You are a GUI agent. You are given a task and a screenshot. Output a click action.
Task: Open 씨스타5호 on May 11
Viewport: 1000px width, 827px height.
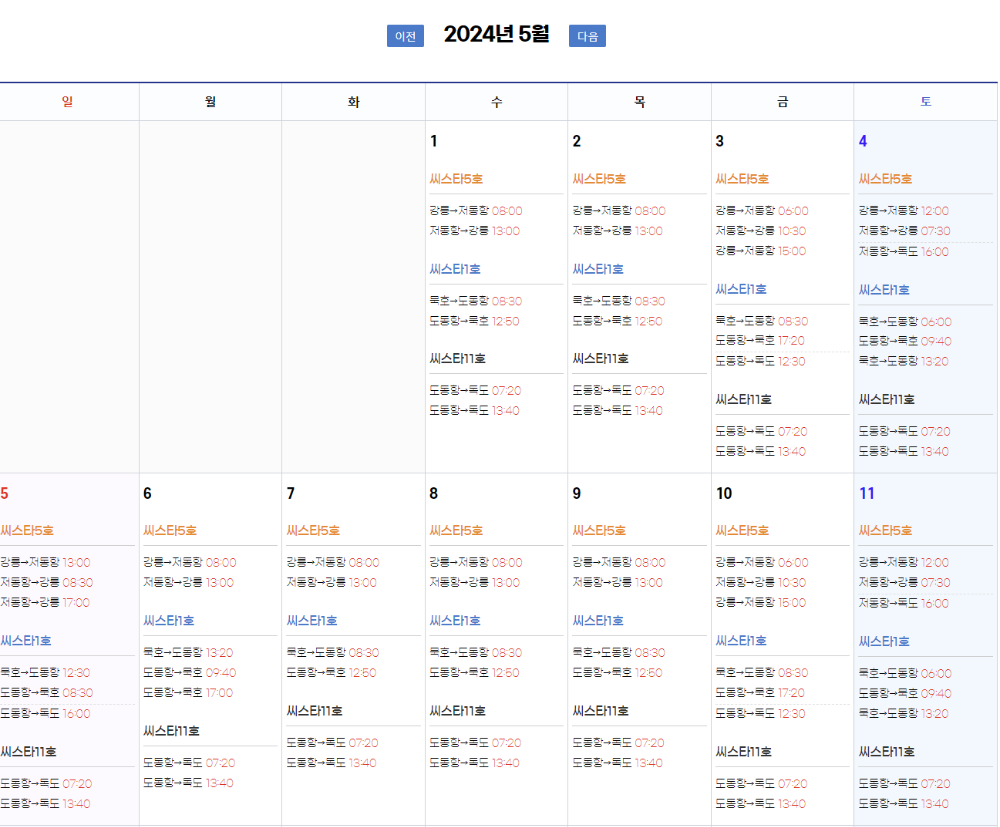point(885,531)
